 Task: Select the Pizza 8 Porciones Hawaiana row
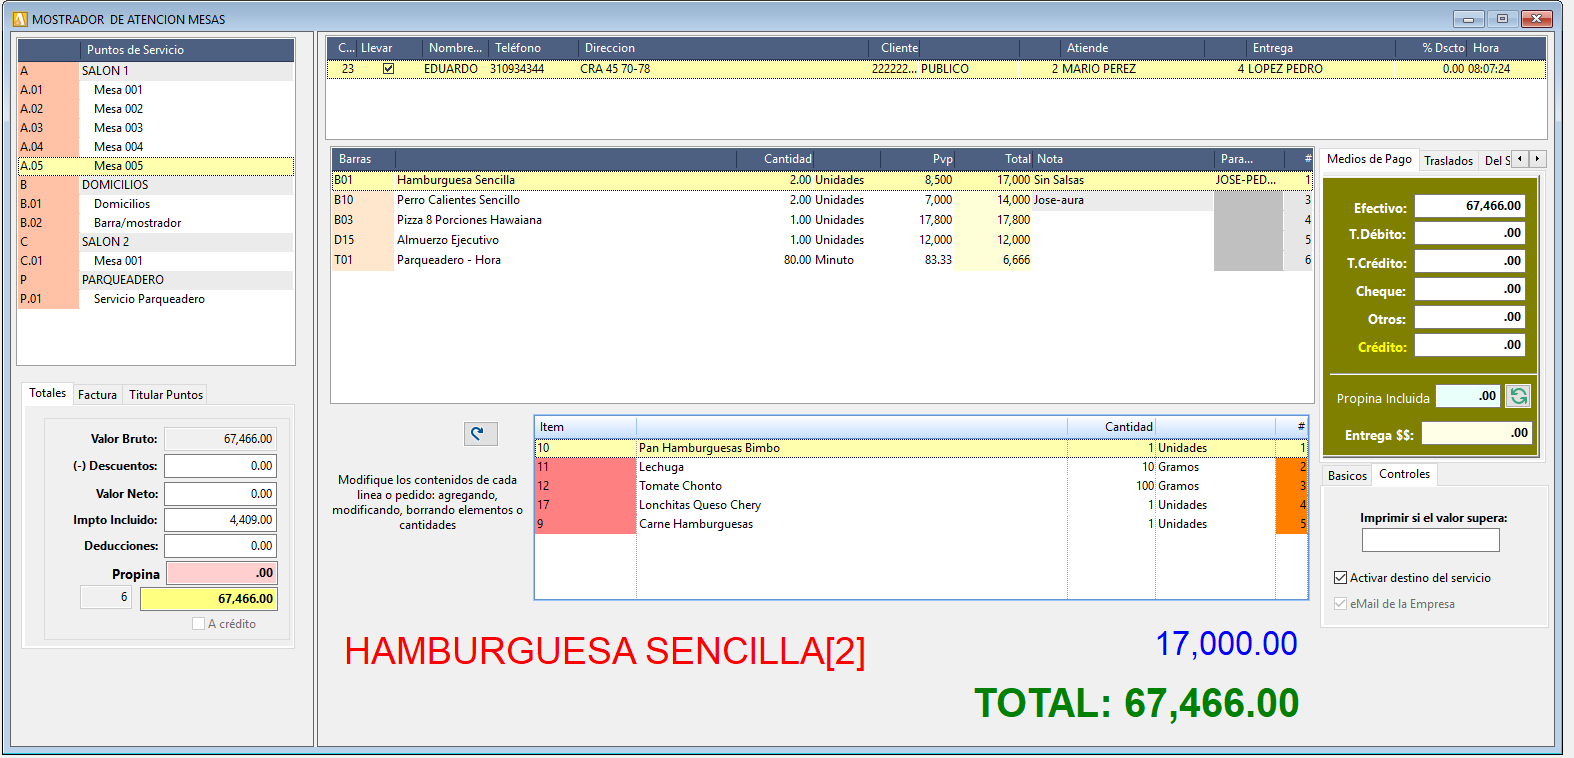[x=469, y=220]
